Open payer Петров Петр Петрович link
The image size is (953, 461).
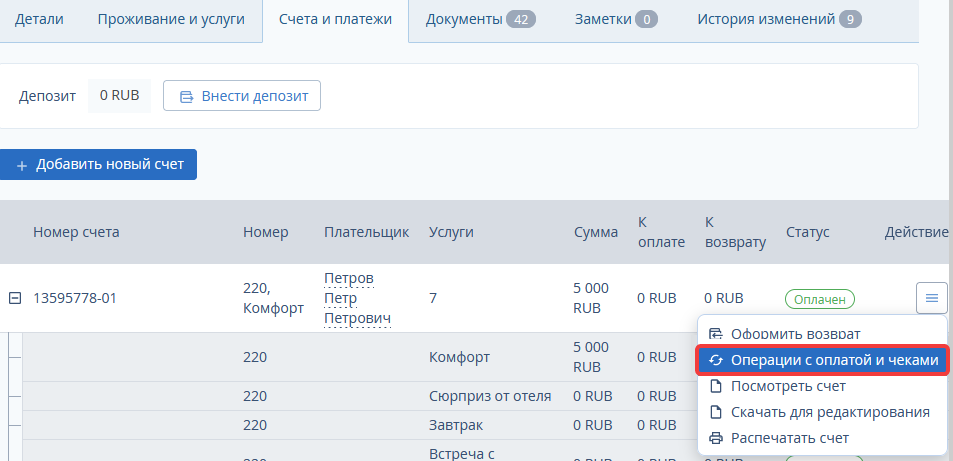point(357,299)
